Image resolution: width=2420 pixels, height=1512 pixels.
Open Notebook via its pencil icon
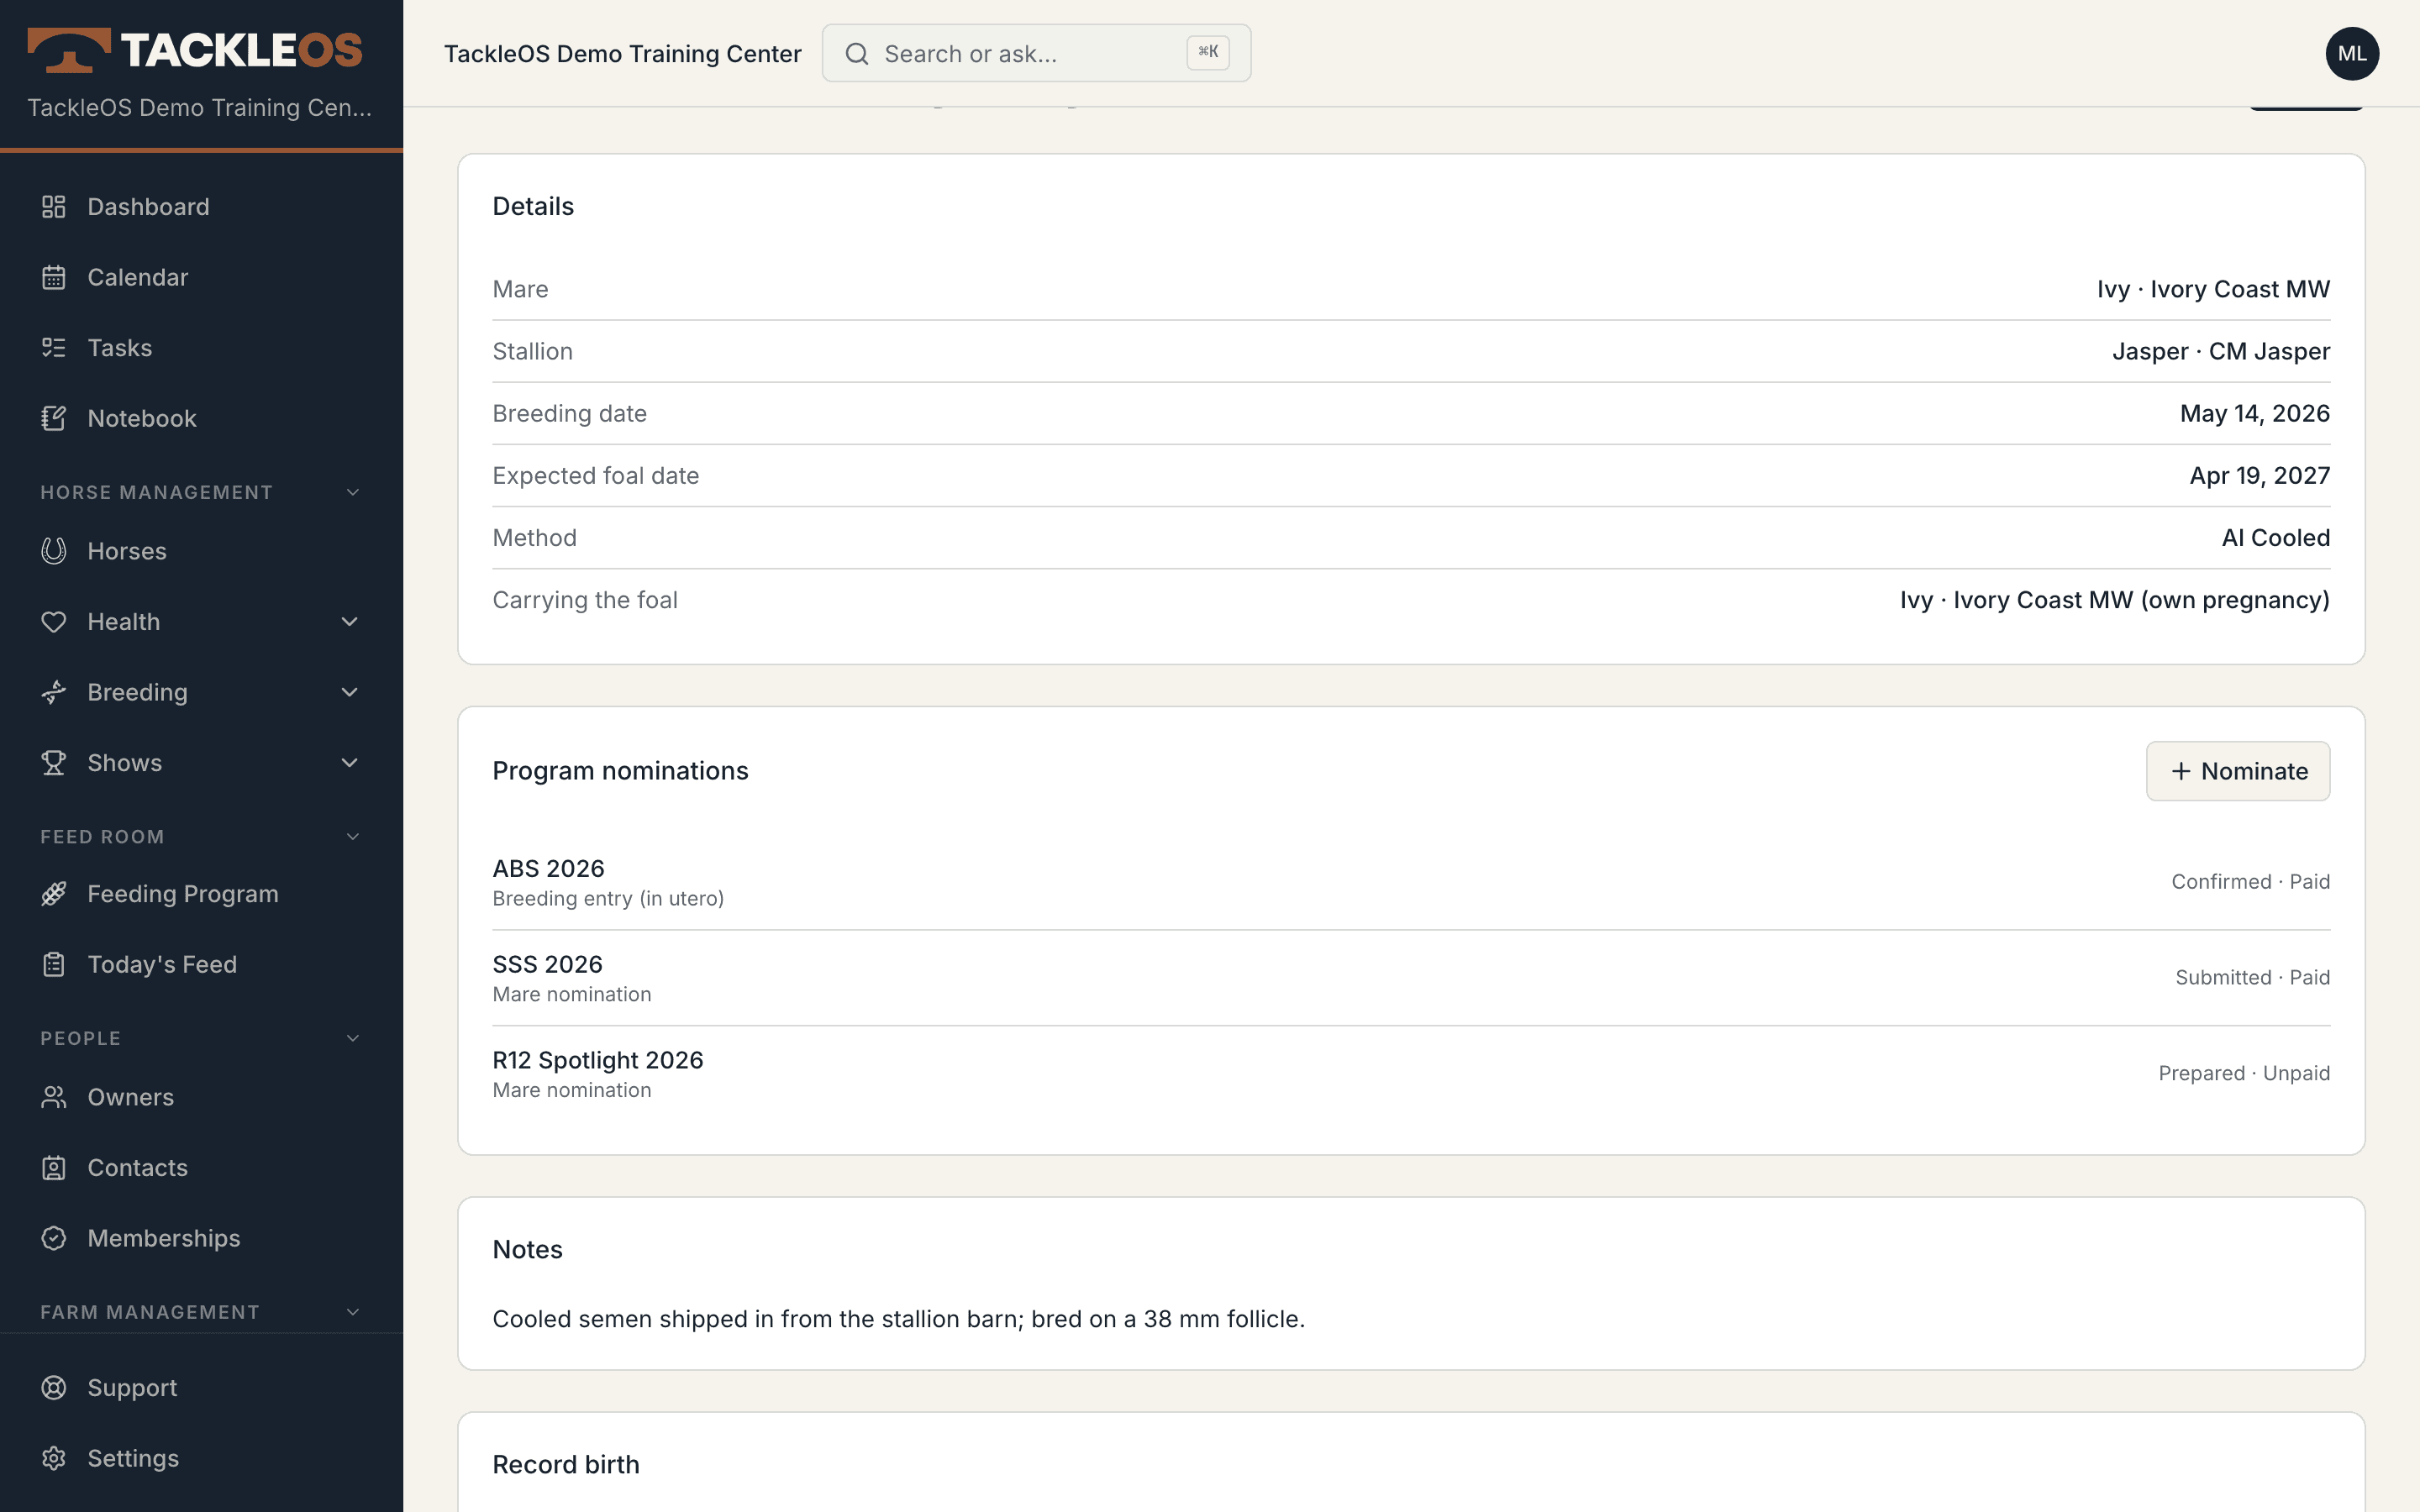(x=54, y=418)
